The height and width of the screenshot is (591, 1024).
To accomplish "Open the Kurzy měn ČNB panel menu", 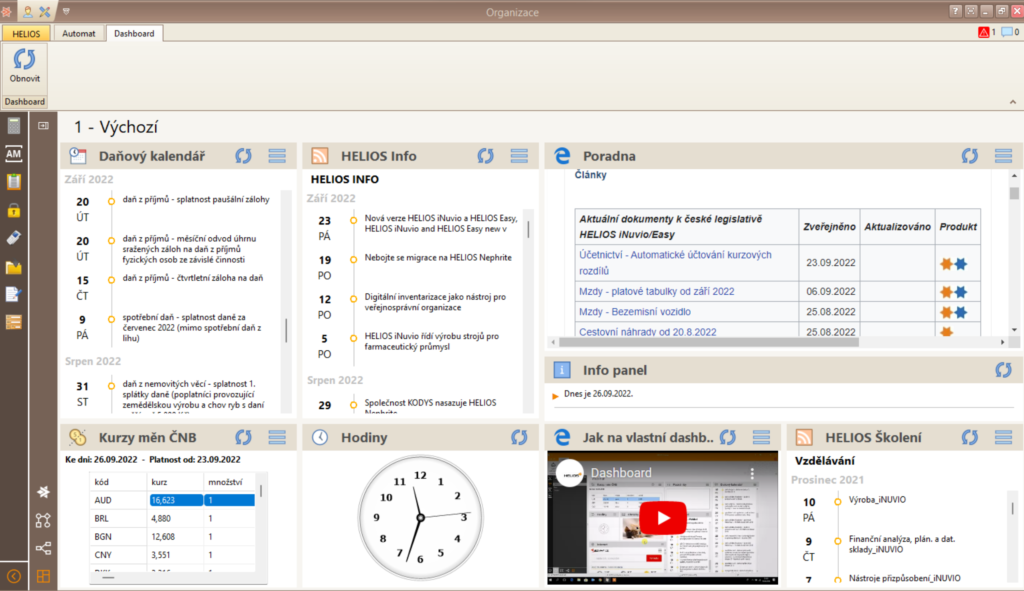I will tap(277, 438).
